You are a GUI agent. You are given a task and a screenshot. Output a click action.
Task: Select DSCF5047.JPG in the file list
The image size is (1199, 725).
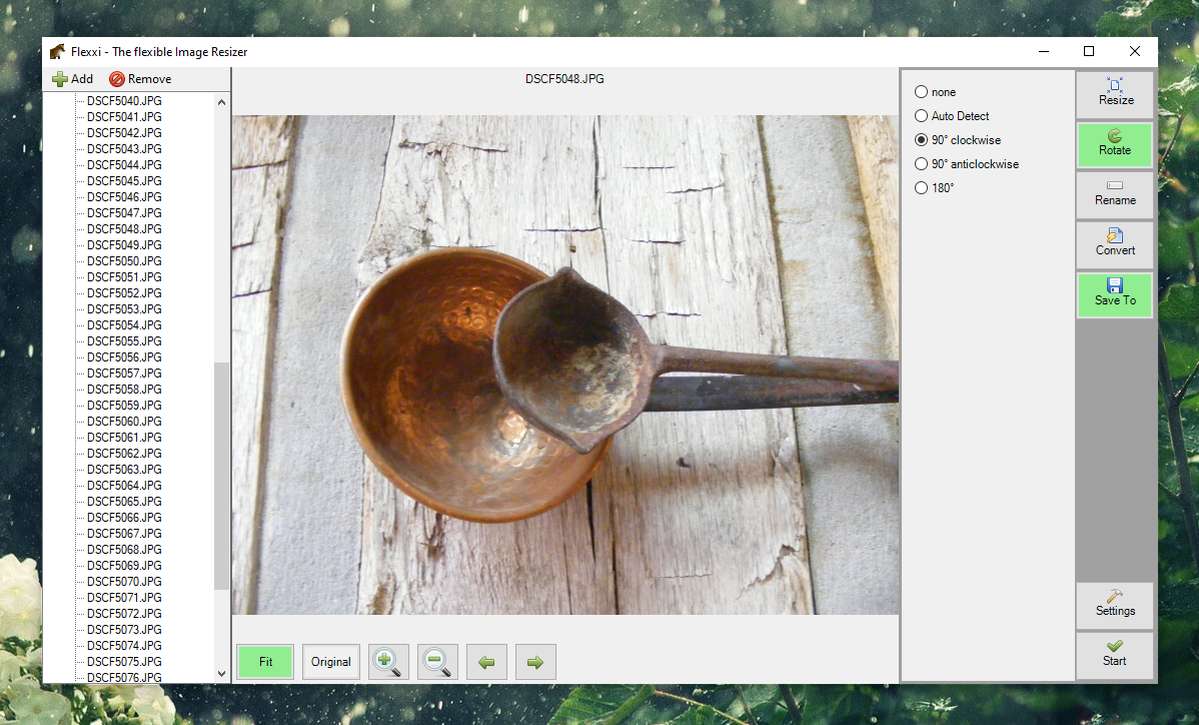tap(124, 213)
